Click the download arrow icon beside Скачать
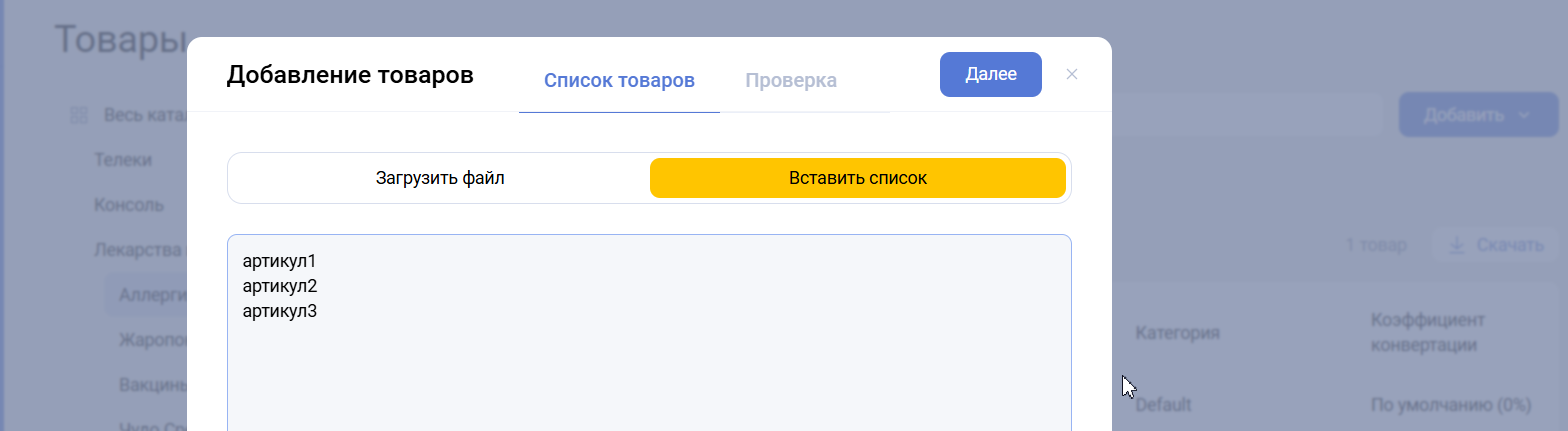The height and width of the screenshot is (431, 1568). [1456, 245]
